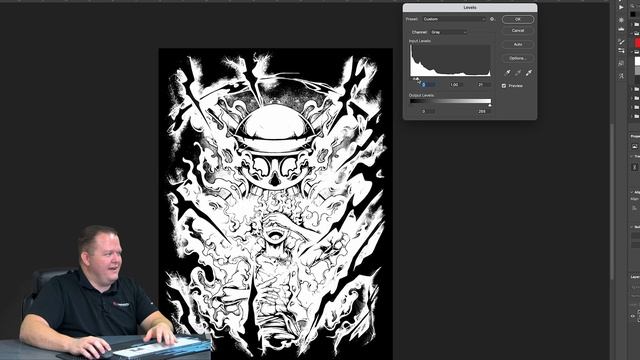Click the output highlights 255 field
640x360 pixels.
483,111
